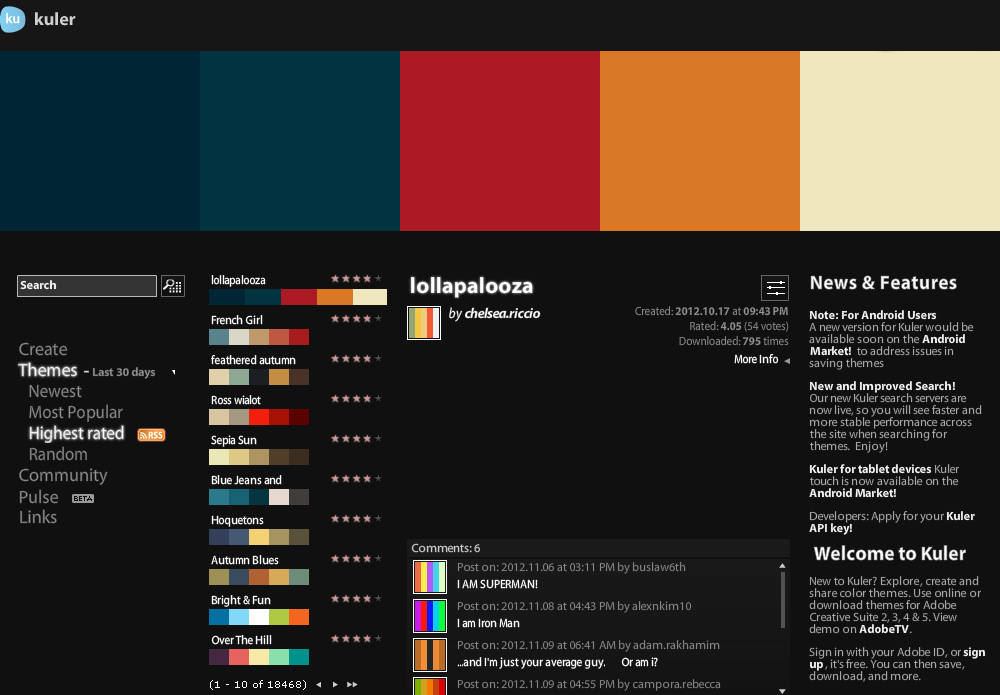Screen dimensions: 1000x695
Task: Go to next themes page arrow
Action: [x=335, y=684]
